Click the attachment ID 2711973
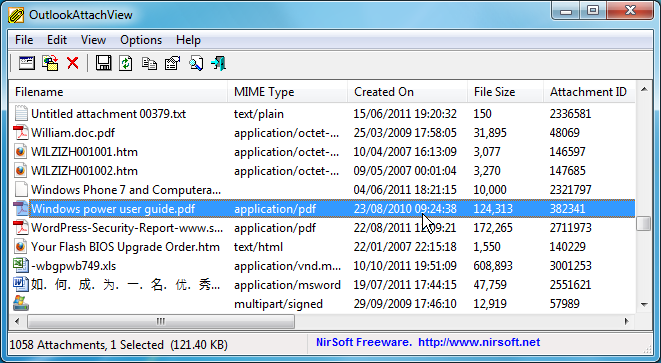Viewport: 661px width, 363px height. [x=570, y=228]
